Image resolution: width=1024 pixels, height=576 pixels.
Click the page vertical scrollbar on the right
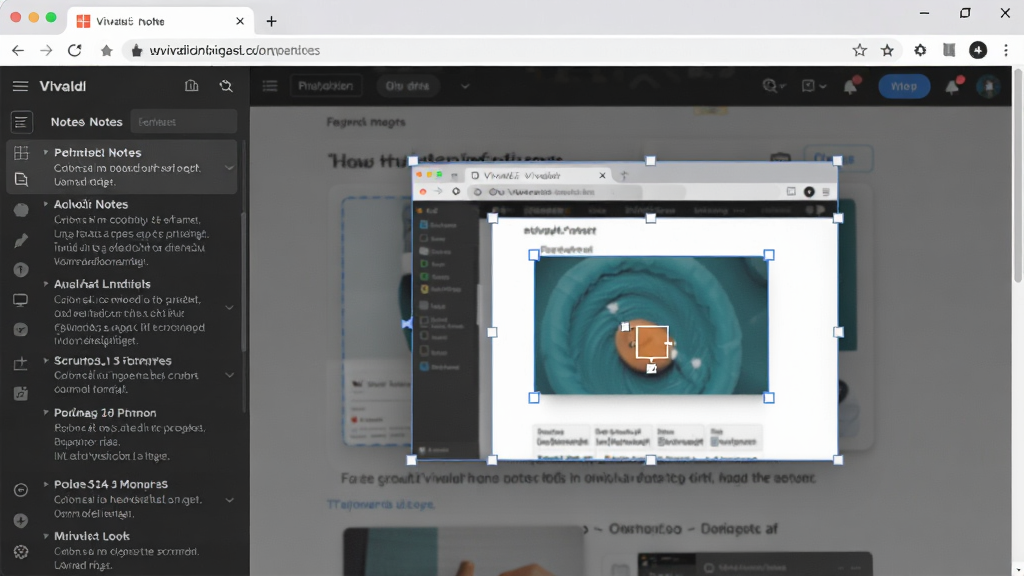tap(1017, 176)
